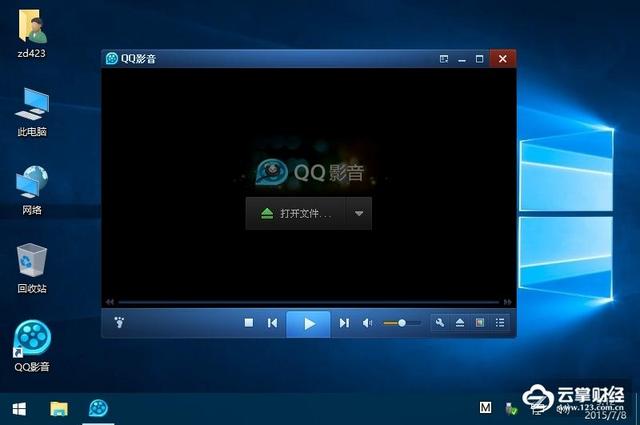The image size is (640, 425).
Task: Select the 此电脑 desktop icon
Action: click(x=32, y=112)
